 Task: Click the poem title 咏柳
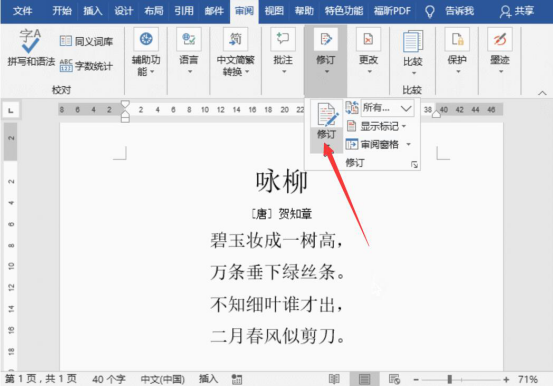tap(282, 182)
